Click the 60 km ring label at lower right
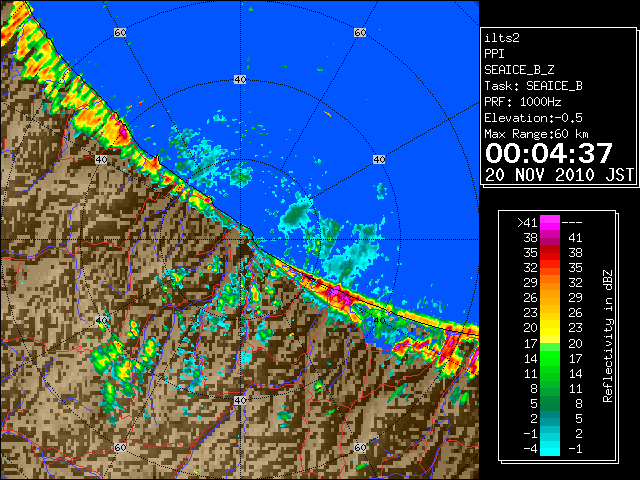The width and height of the screenshot is (640, 480). tap(360, 448)
